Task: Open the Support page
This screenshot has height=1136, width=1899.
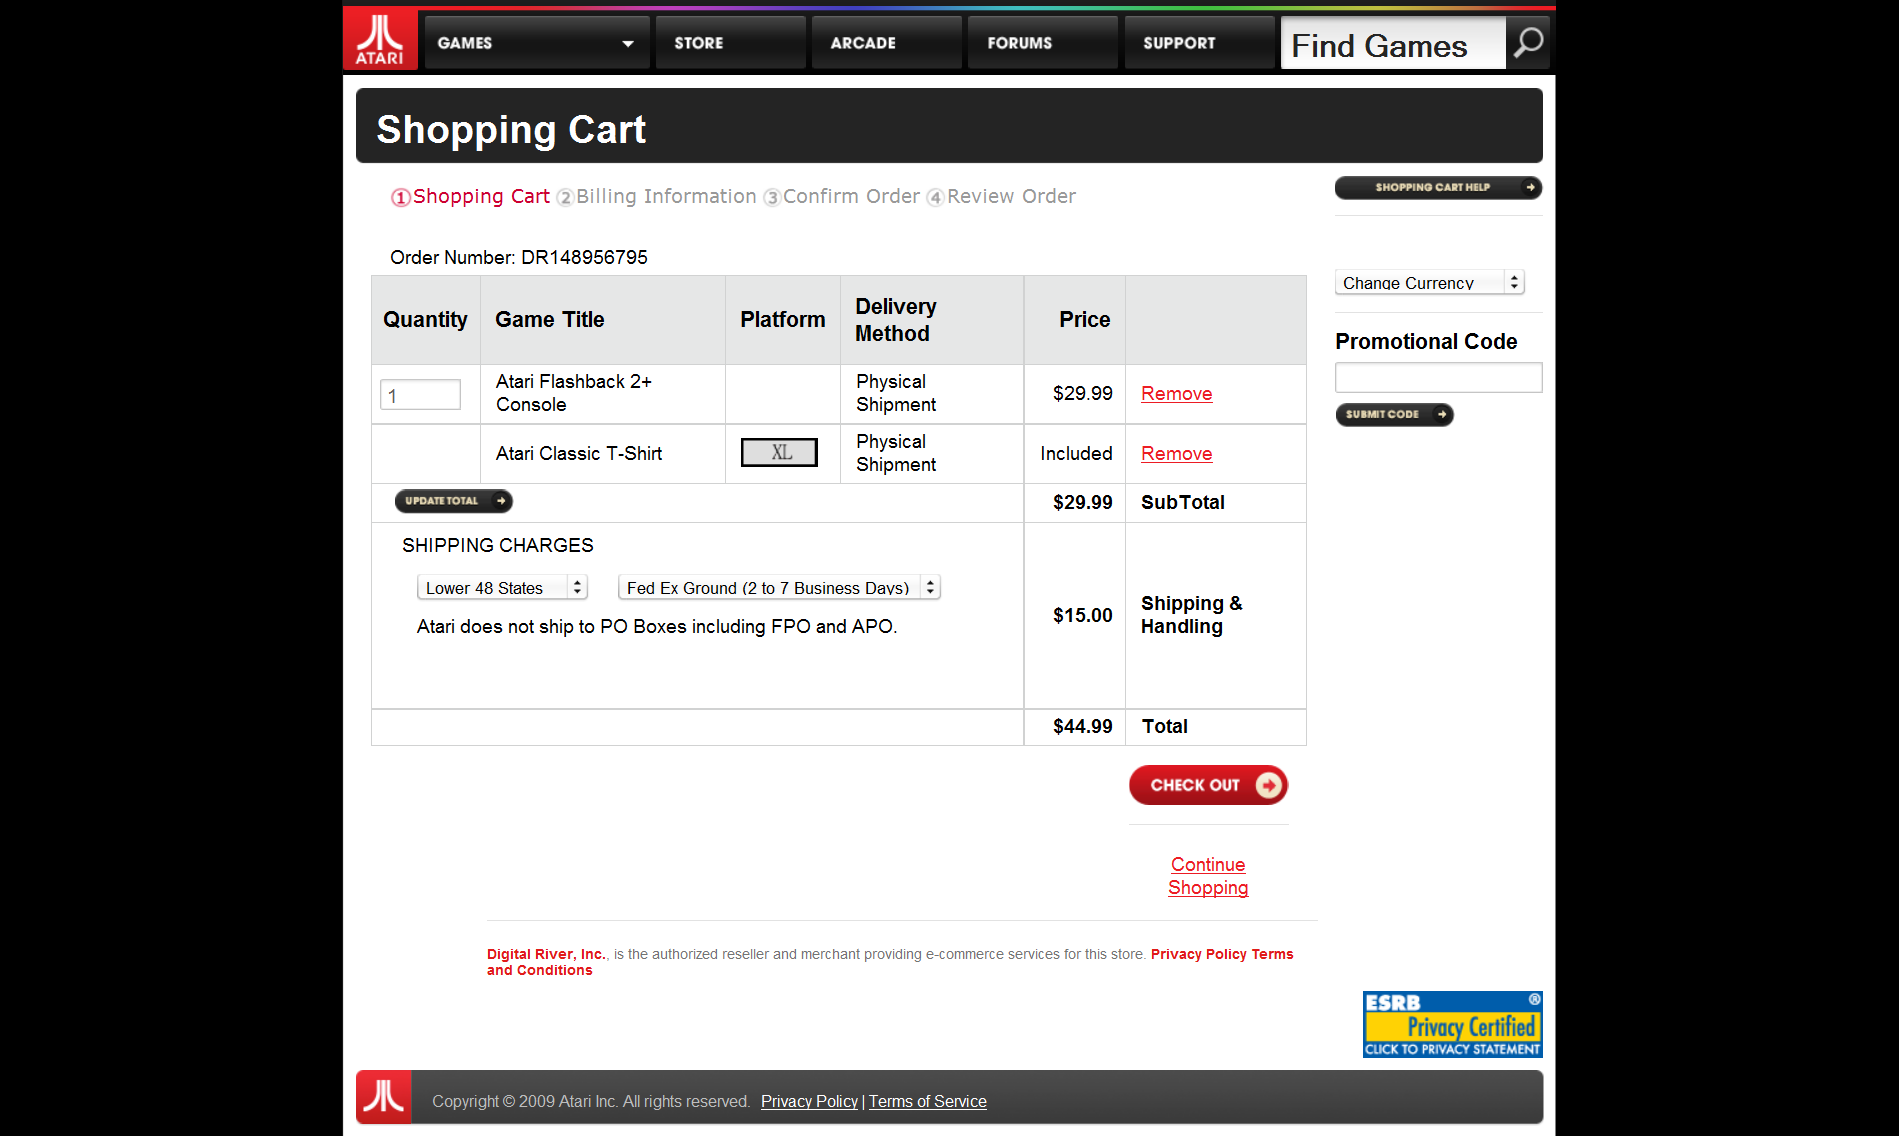Action: 1199,43
